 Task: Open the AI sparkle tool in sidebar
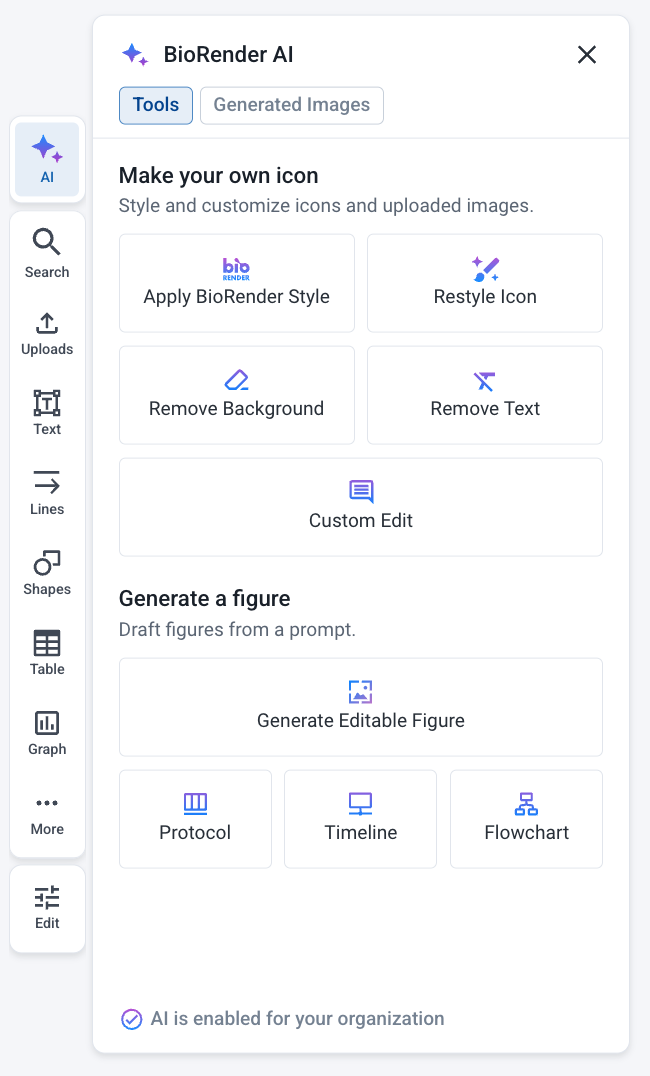(47, 160)
